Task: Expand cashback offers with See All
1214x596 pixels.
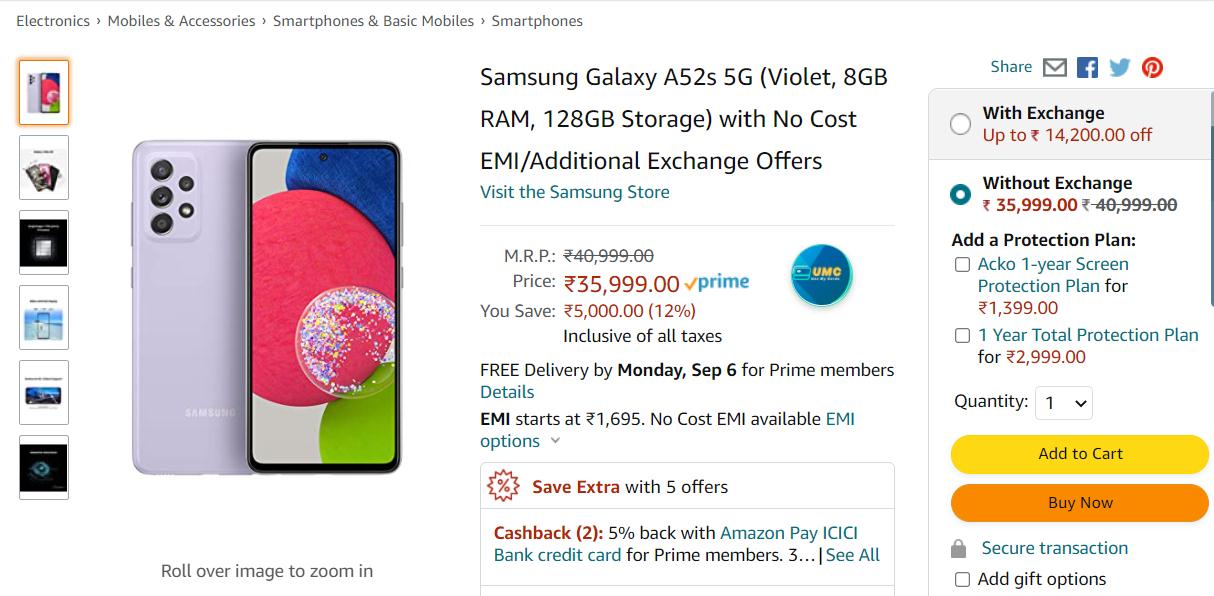Action: [x=853, y=554]
